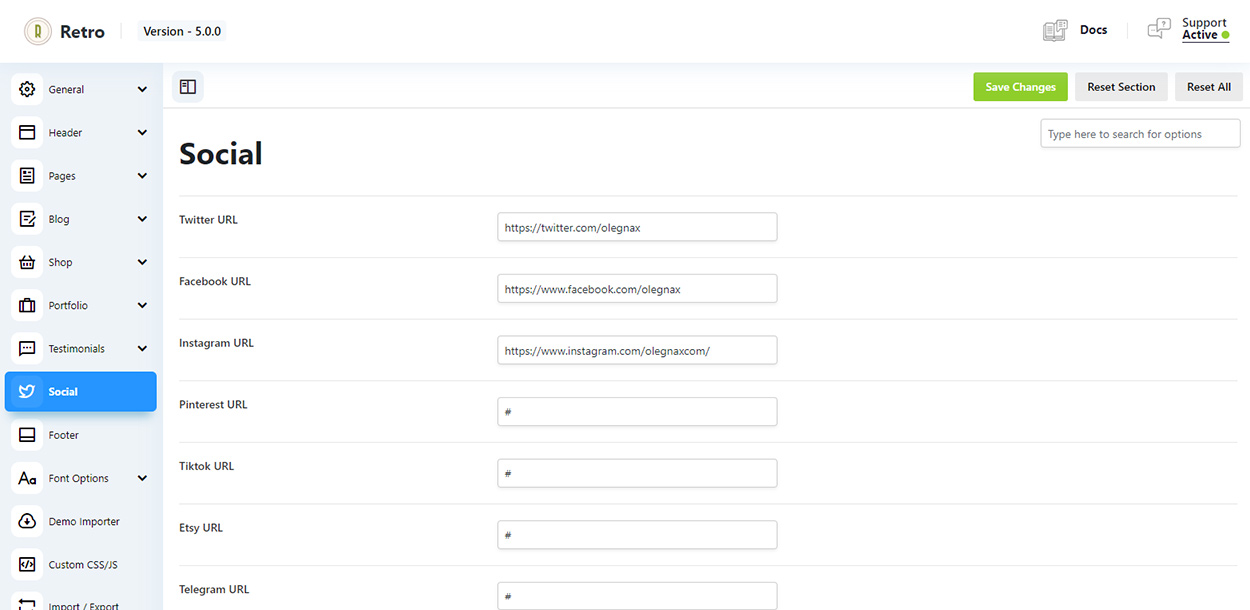
Task: Open the Demo Importer menu item
Action: [x=81, y=521]
